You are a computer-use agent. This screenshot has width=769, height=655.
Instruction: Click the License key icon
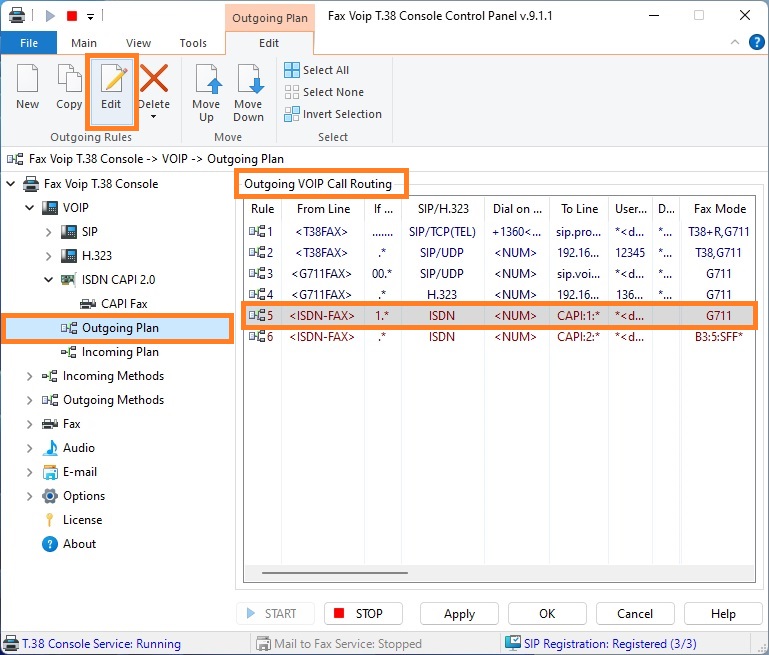(50, 520)
